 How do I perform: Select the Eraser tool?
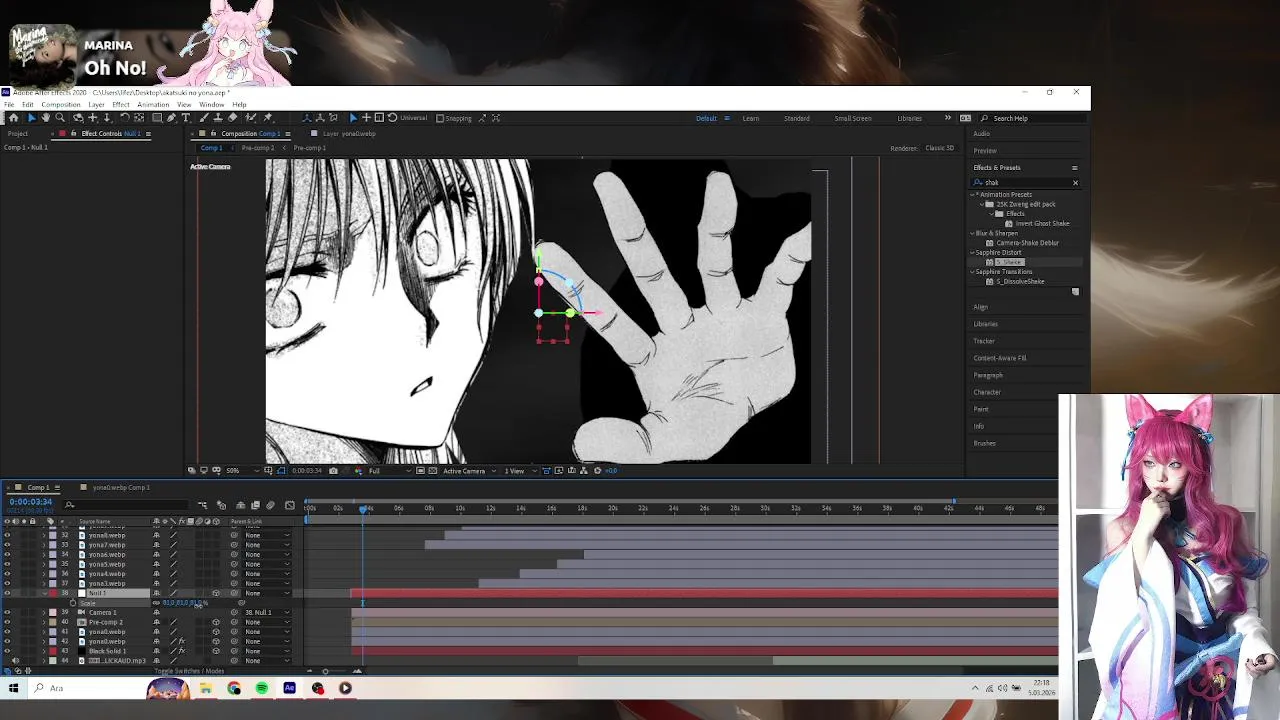tap(232, 118)
